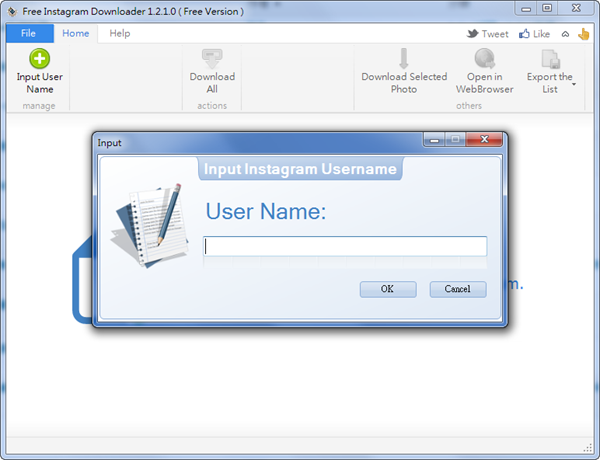600x460 pixels.
Task: Click the Like text link
Action: pyautogui.click(x=541, y=34)
